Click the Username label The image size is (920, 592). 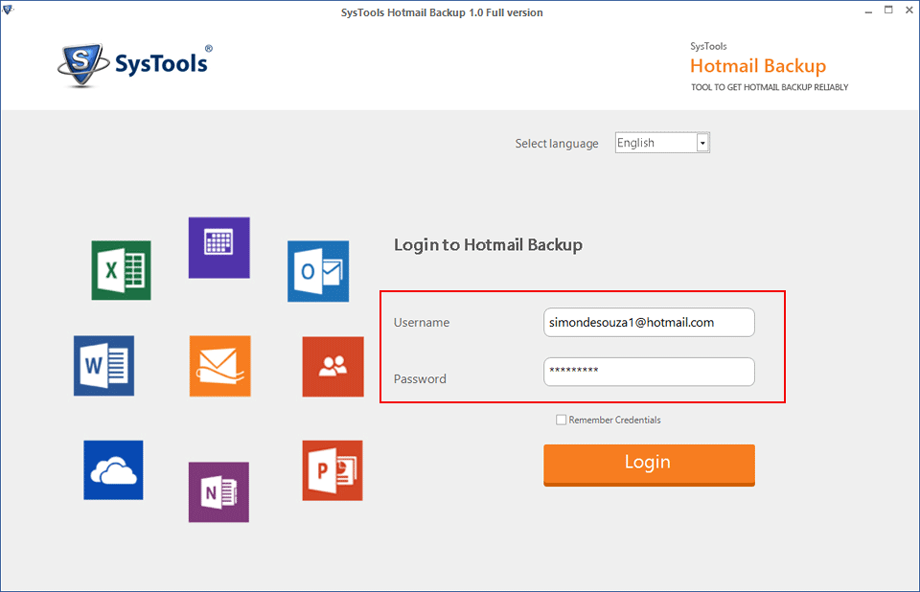click(x=422, y=323)
